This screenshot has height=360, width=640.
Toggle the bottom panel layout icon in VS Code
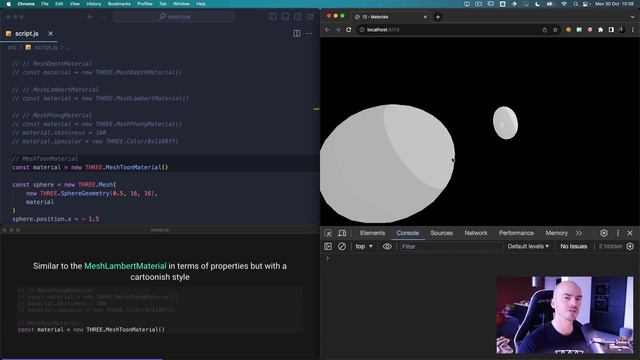click(x=285, y=17)
